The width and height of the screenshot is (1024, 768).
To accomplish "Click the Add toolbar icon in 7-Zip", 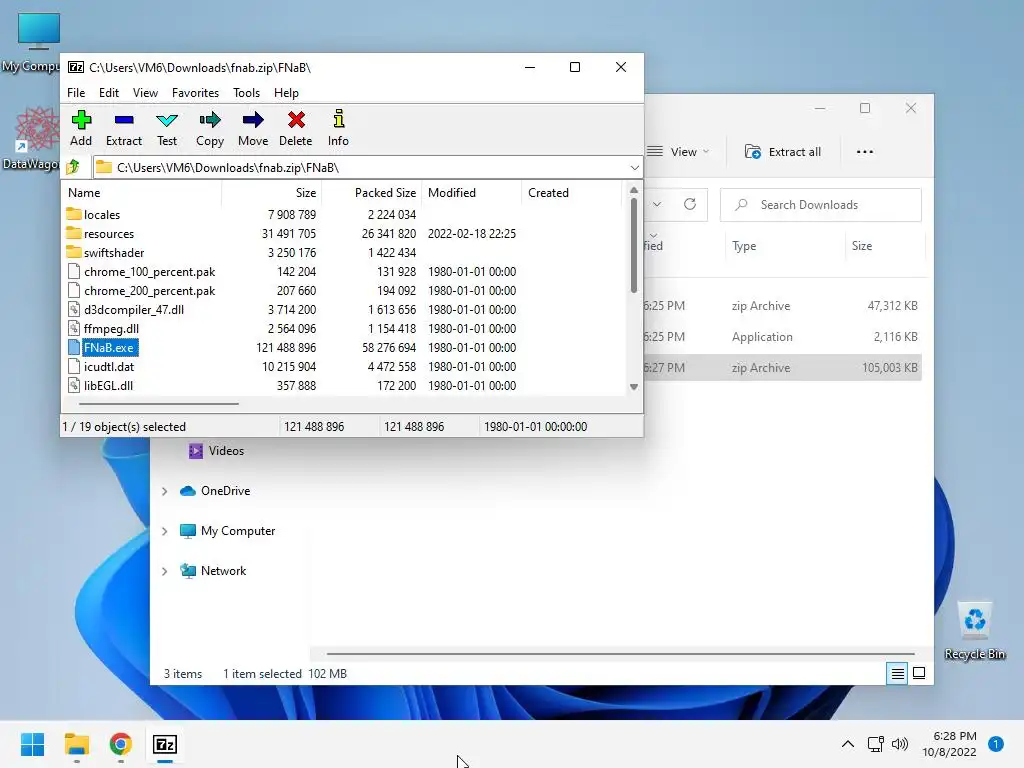I will click(x=81, y=128).
